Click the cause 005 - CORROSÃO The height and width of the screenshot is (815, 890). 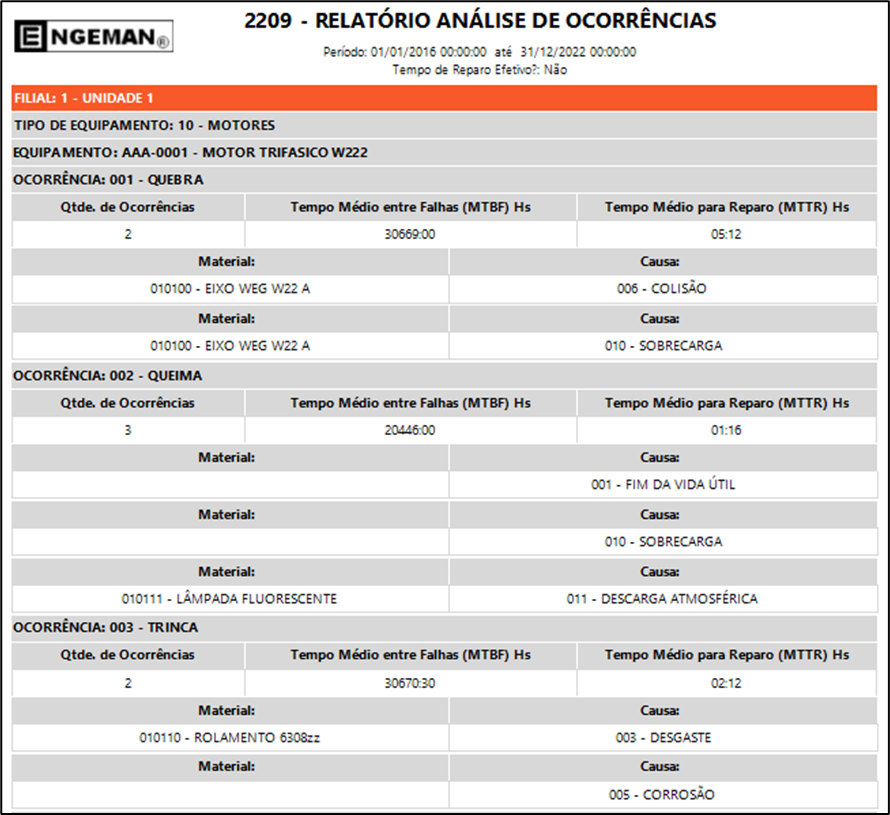click(662, 795)
